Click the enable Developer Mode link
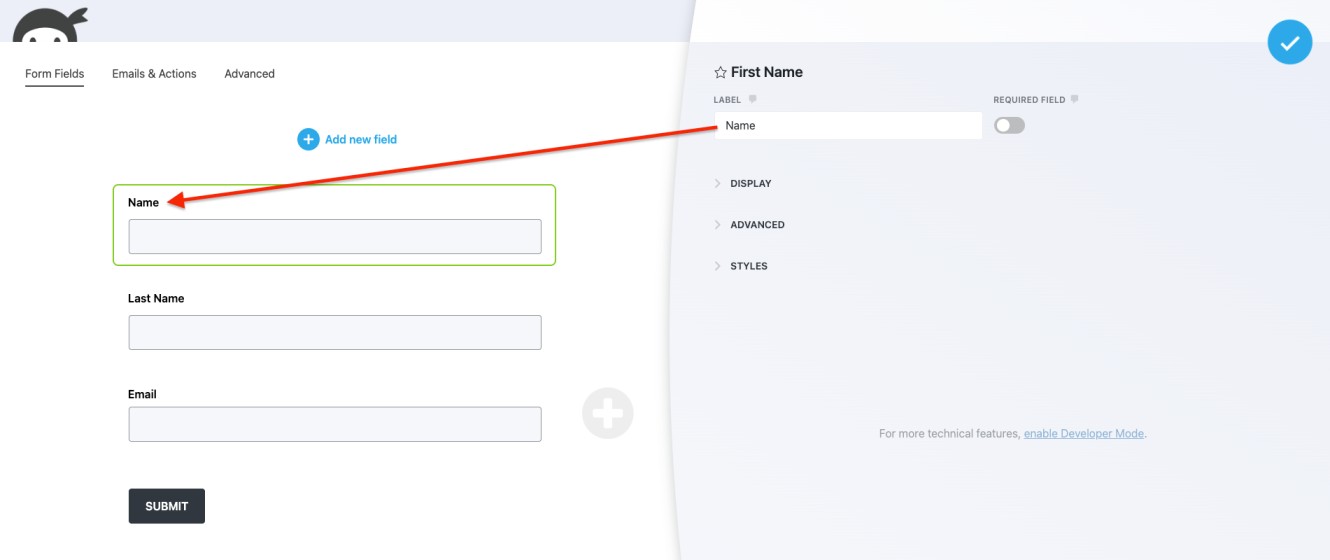Viewport: 1330px width, 560px height. pos(1083,434)
